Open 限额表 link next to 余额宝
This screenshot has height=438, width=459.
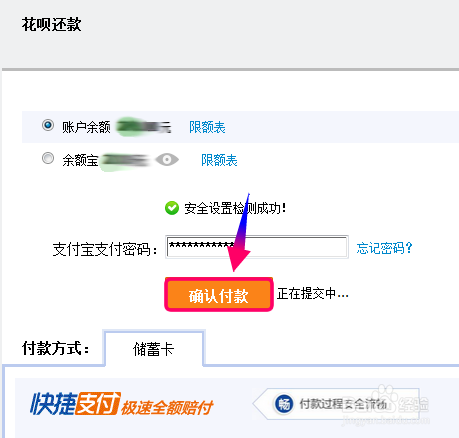click(x=219, y=160)
